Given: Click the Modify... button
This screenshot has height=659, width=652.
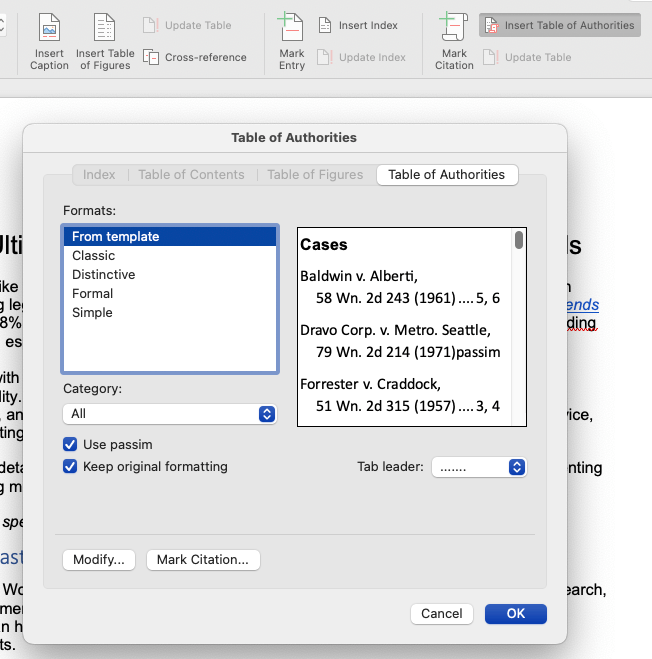Looking at the screenshot, I should tap(99, 560).
